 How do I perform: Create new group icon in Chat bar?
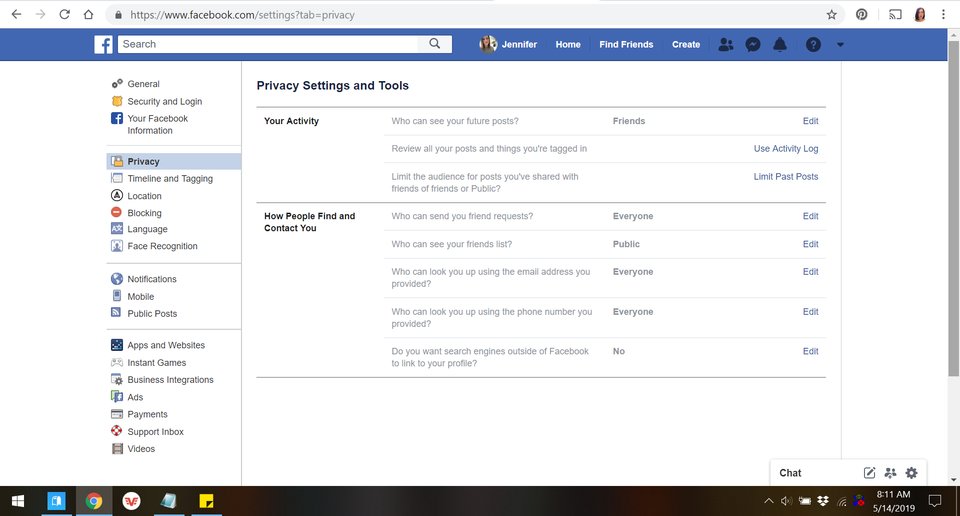coord(890,473)
